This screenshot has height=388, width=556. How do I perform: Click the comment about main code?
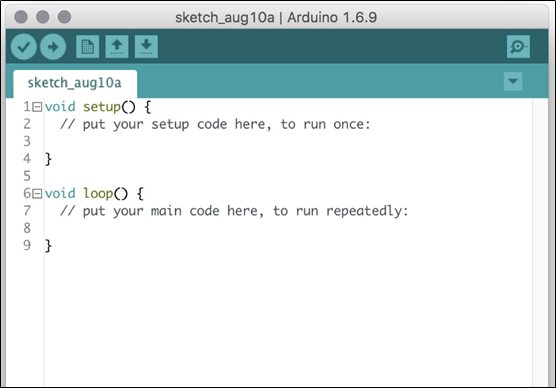[234, 211]
